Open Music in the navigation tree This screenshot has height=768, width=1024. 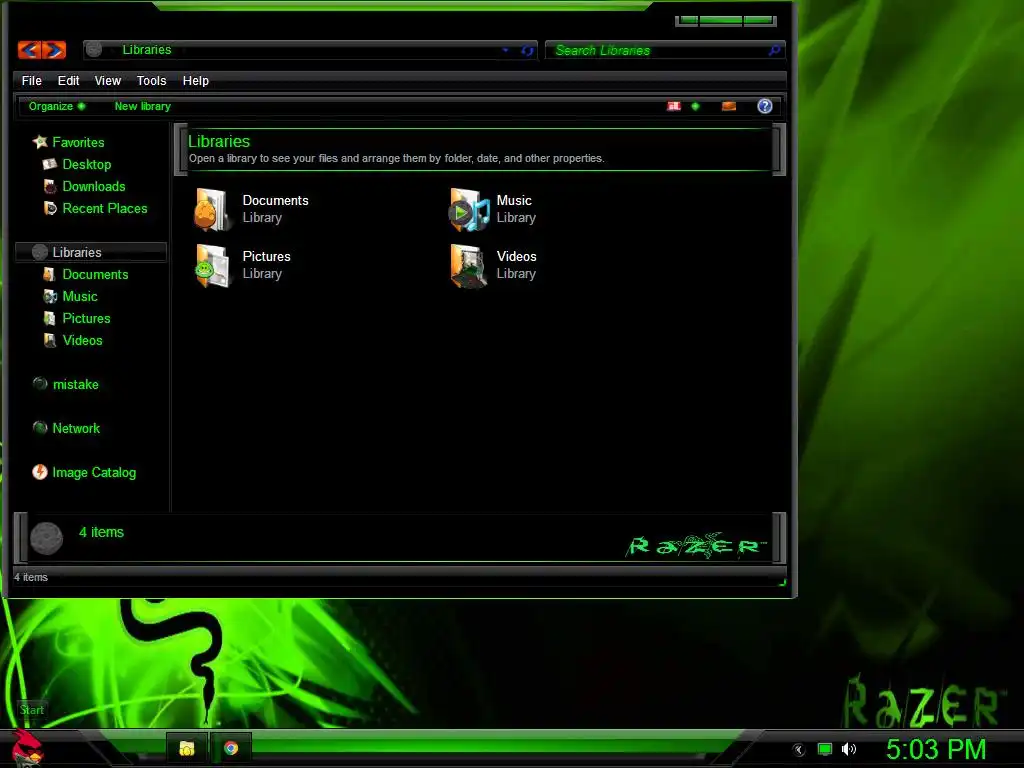point(80,296)
